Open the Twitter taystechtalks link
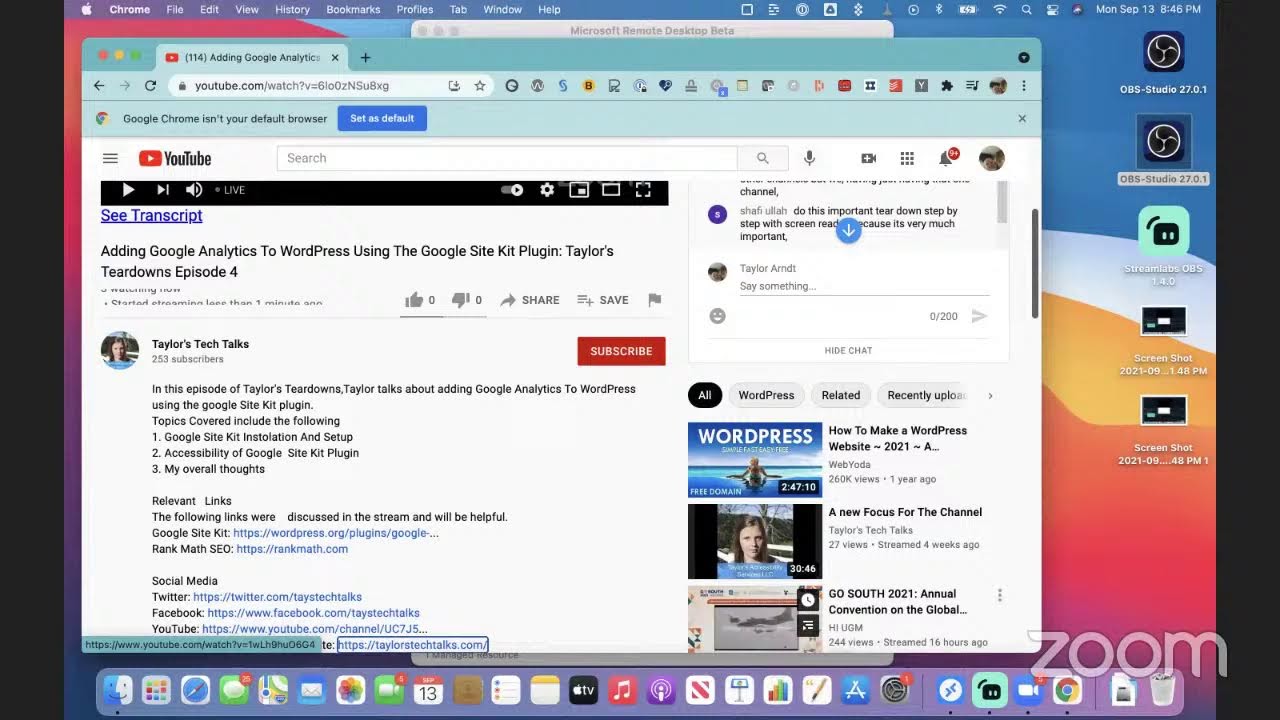The width and height of the screenshot is (1280, 720). 277,597
